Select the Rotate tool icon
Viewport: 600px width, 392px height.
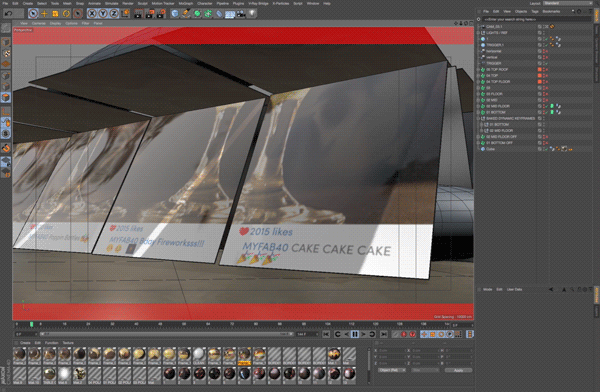(x=66, y=14)
